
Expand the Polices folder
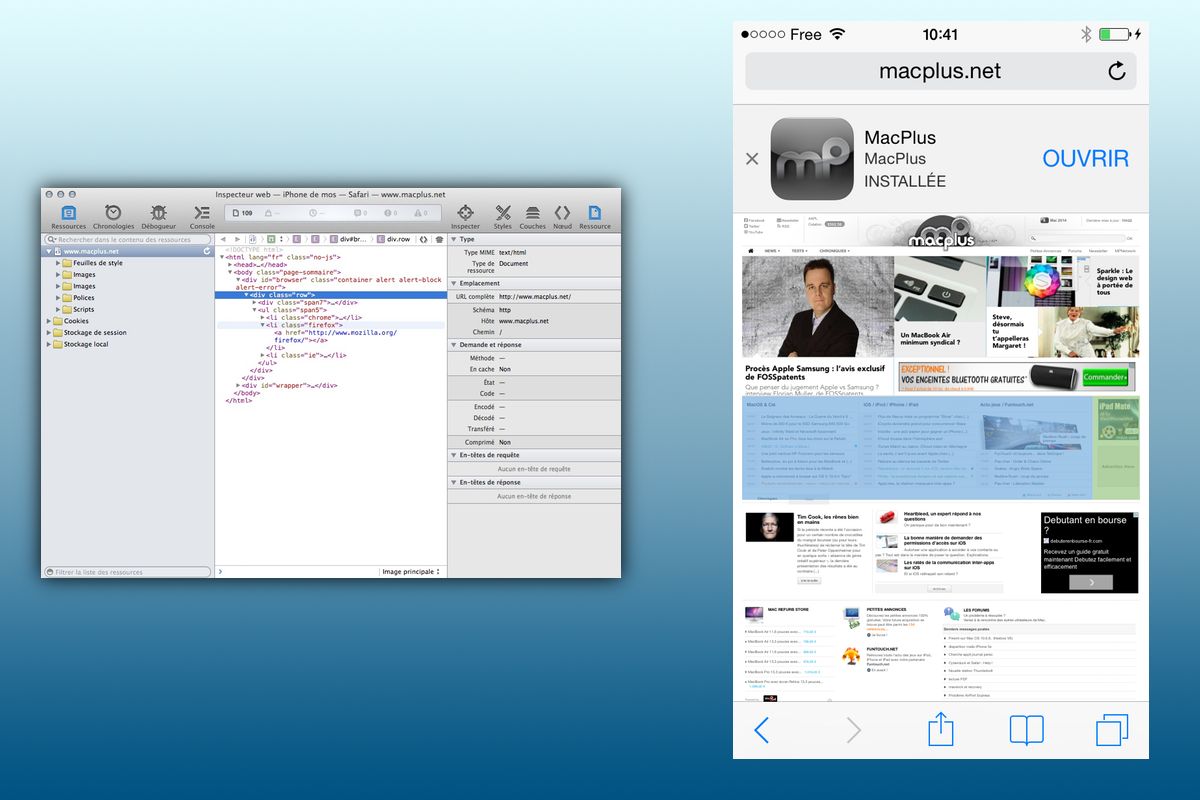click(59, 298)
